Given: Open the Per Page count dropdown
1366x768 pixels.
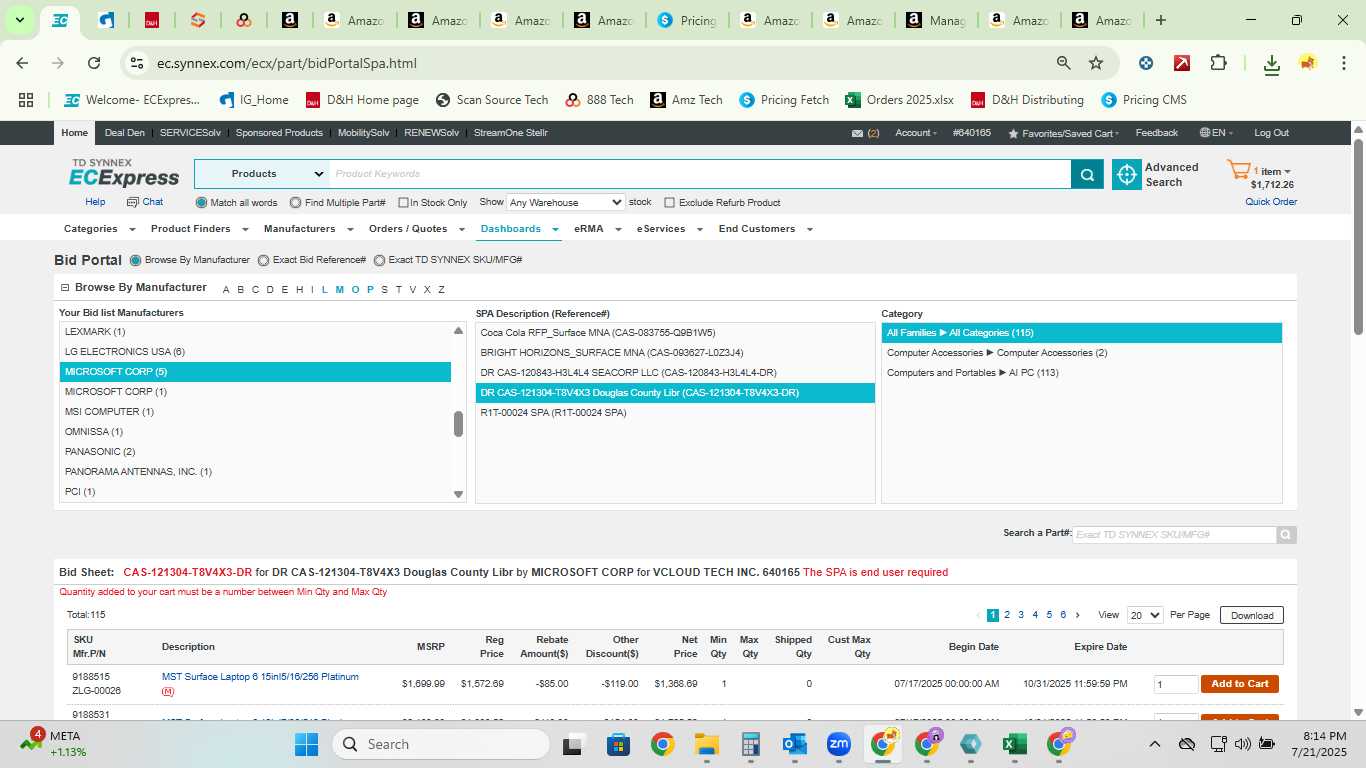Looking at the screenshot, I should point(1144,615).
